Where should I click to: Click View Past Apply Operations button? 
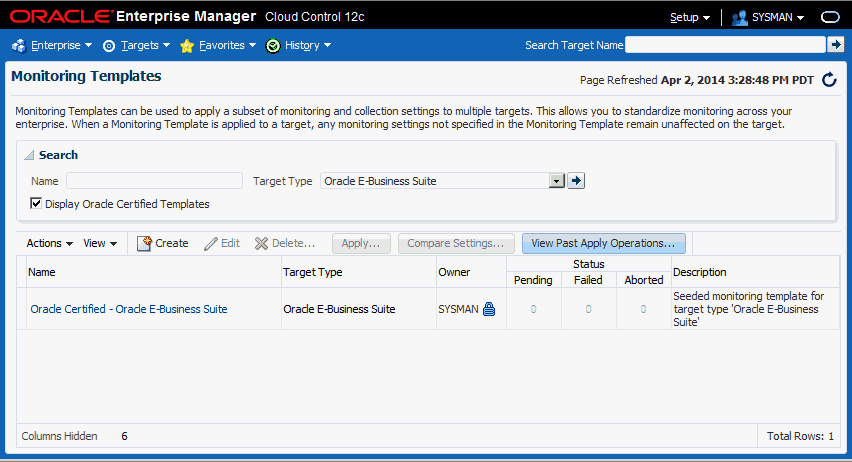604,244
